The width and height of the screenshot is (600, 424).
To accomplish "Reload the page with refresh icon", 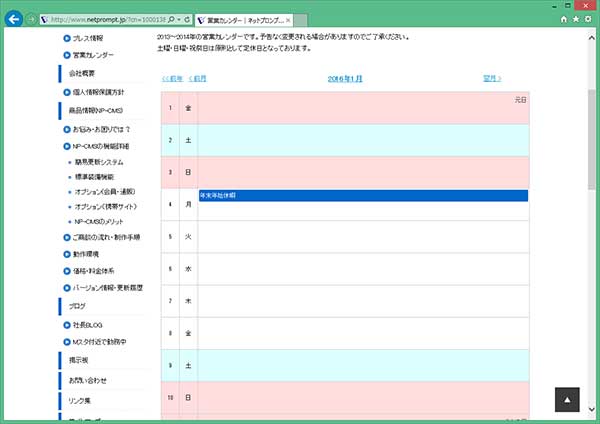I will coord(187,19).
